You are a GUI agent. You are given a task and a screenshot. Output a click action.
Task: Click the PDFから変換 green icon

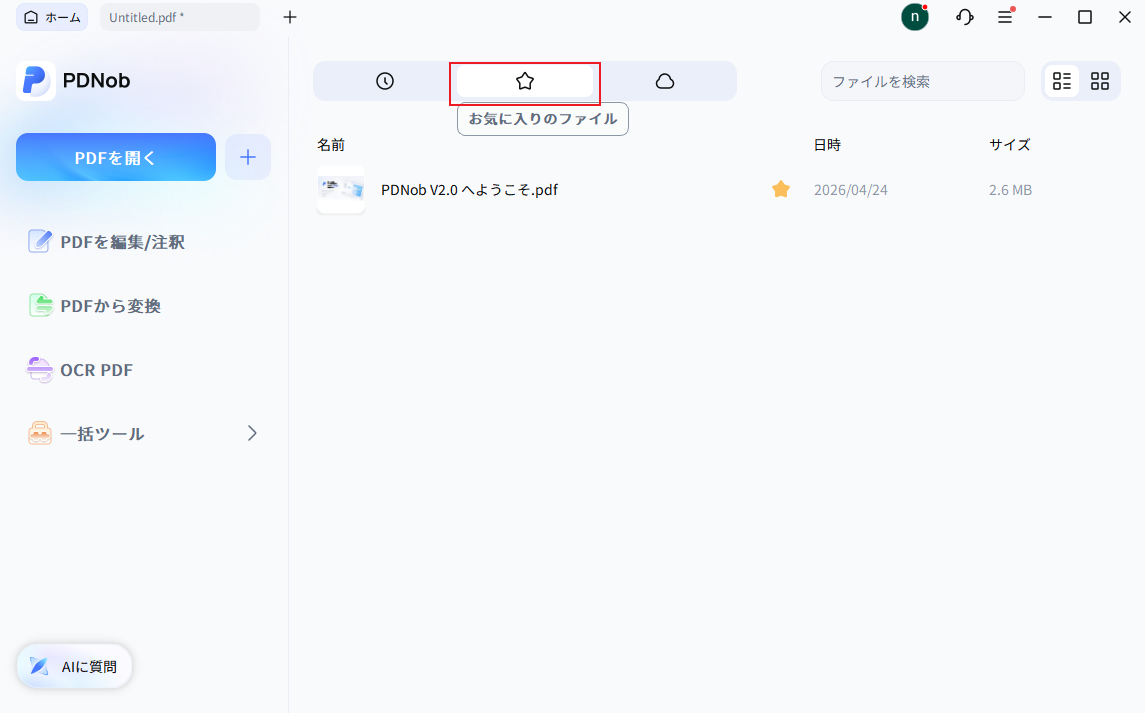pos(40,305)
